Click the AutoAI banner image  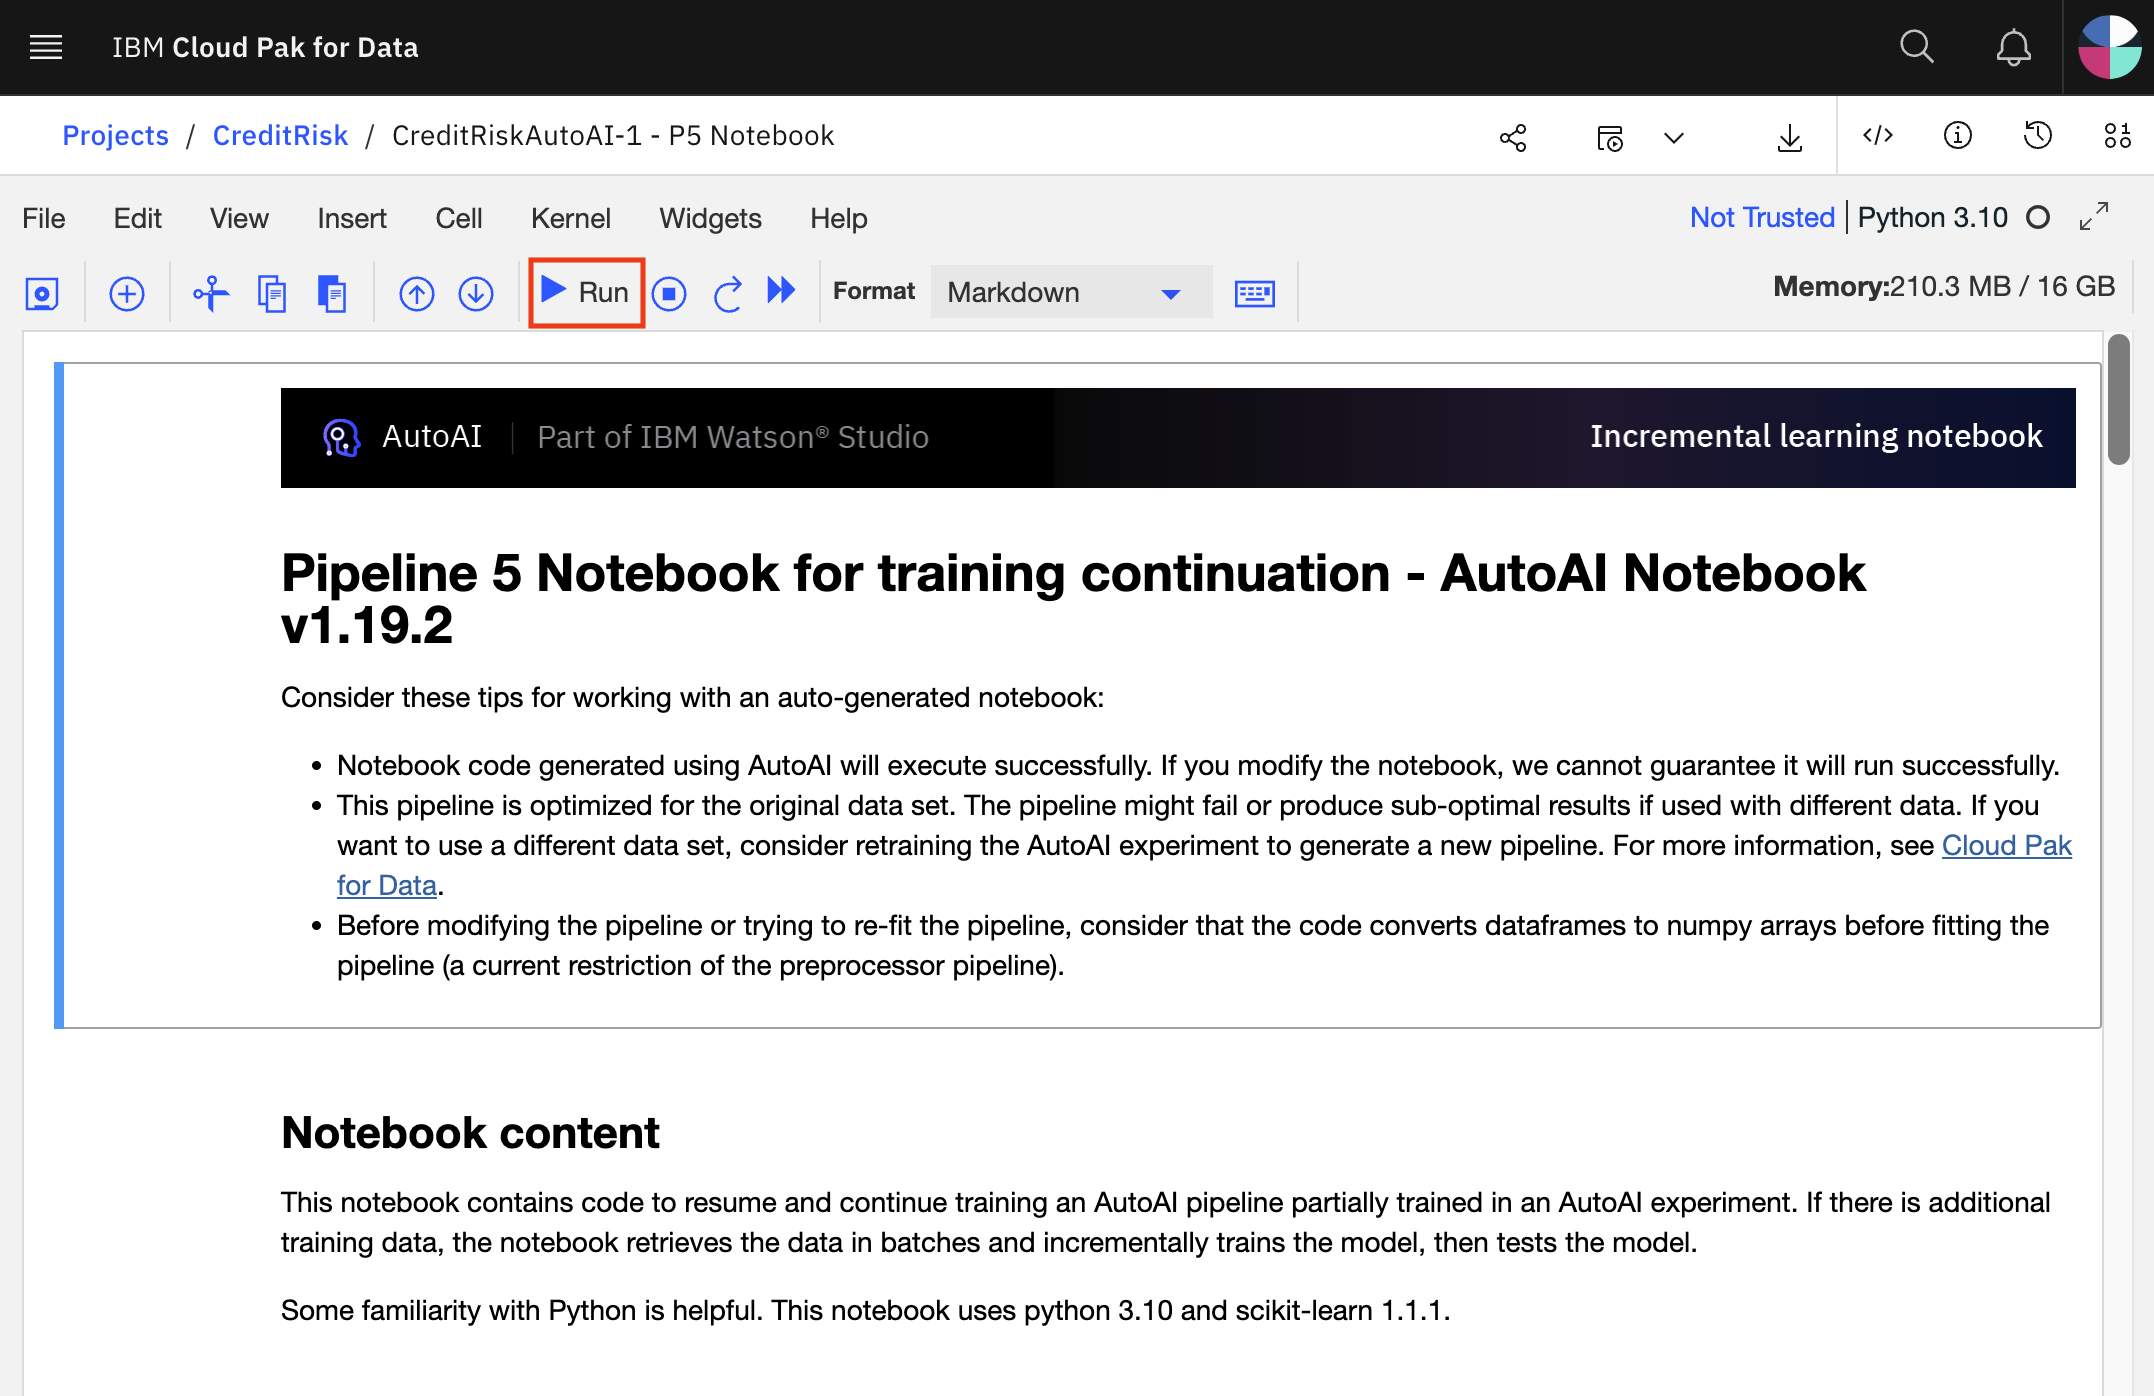(x=1178, y=437)
